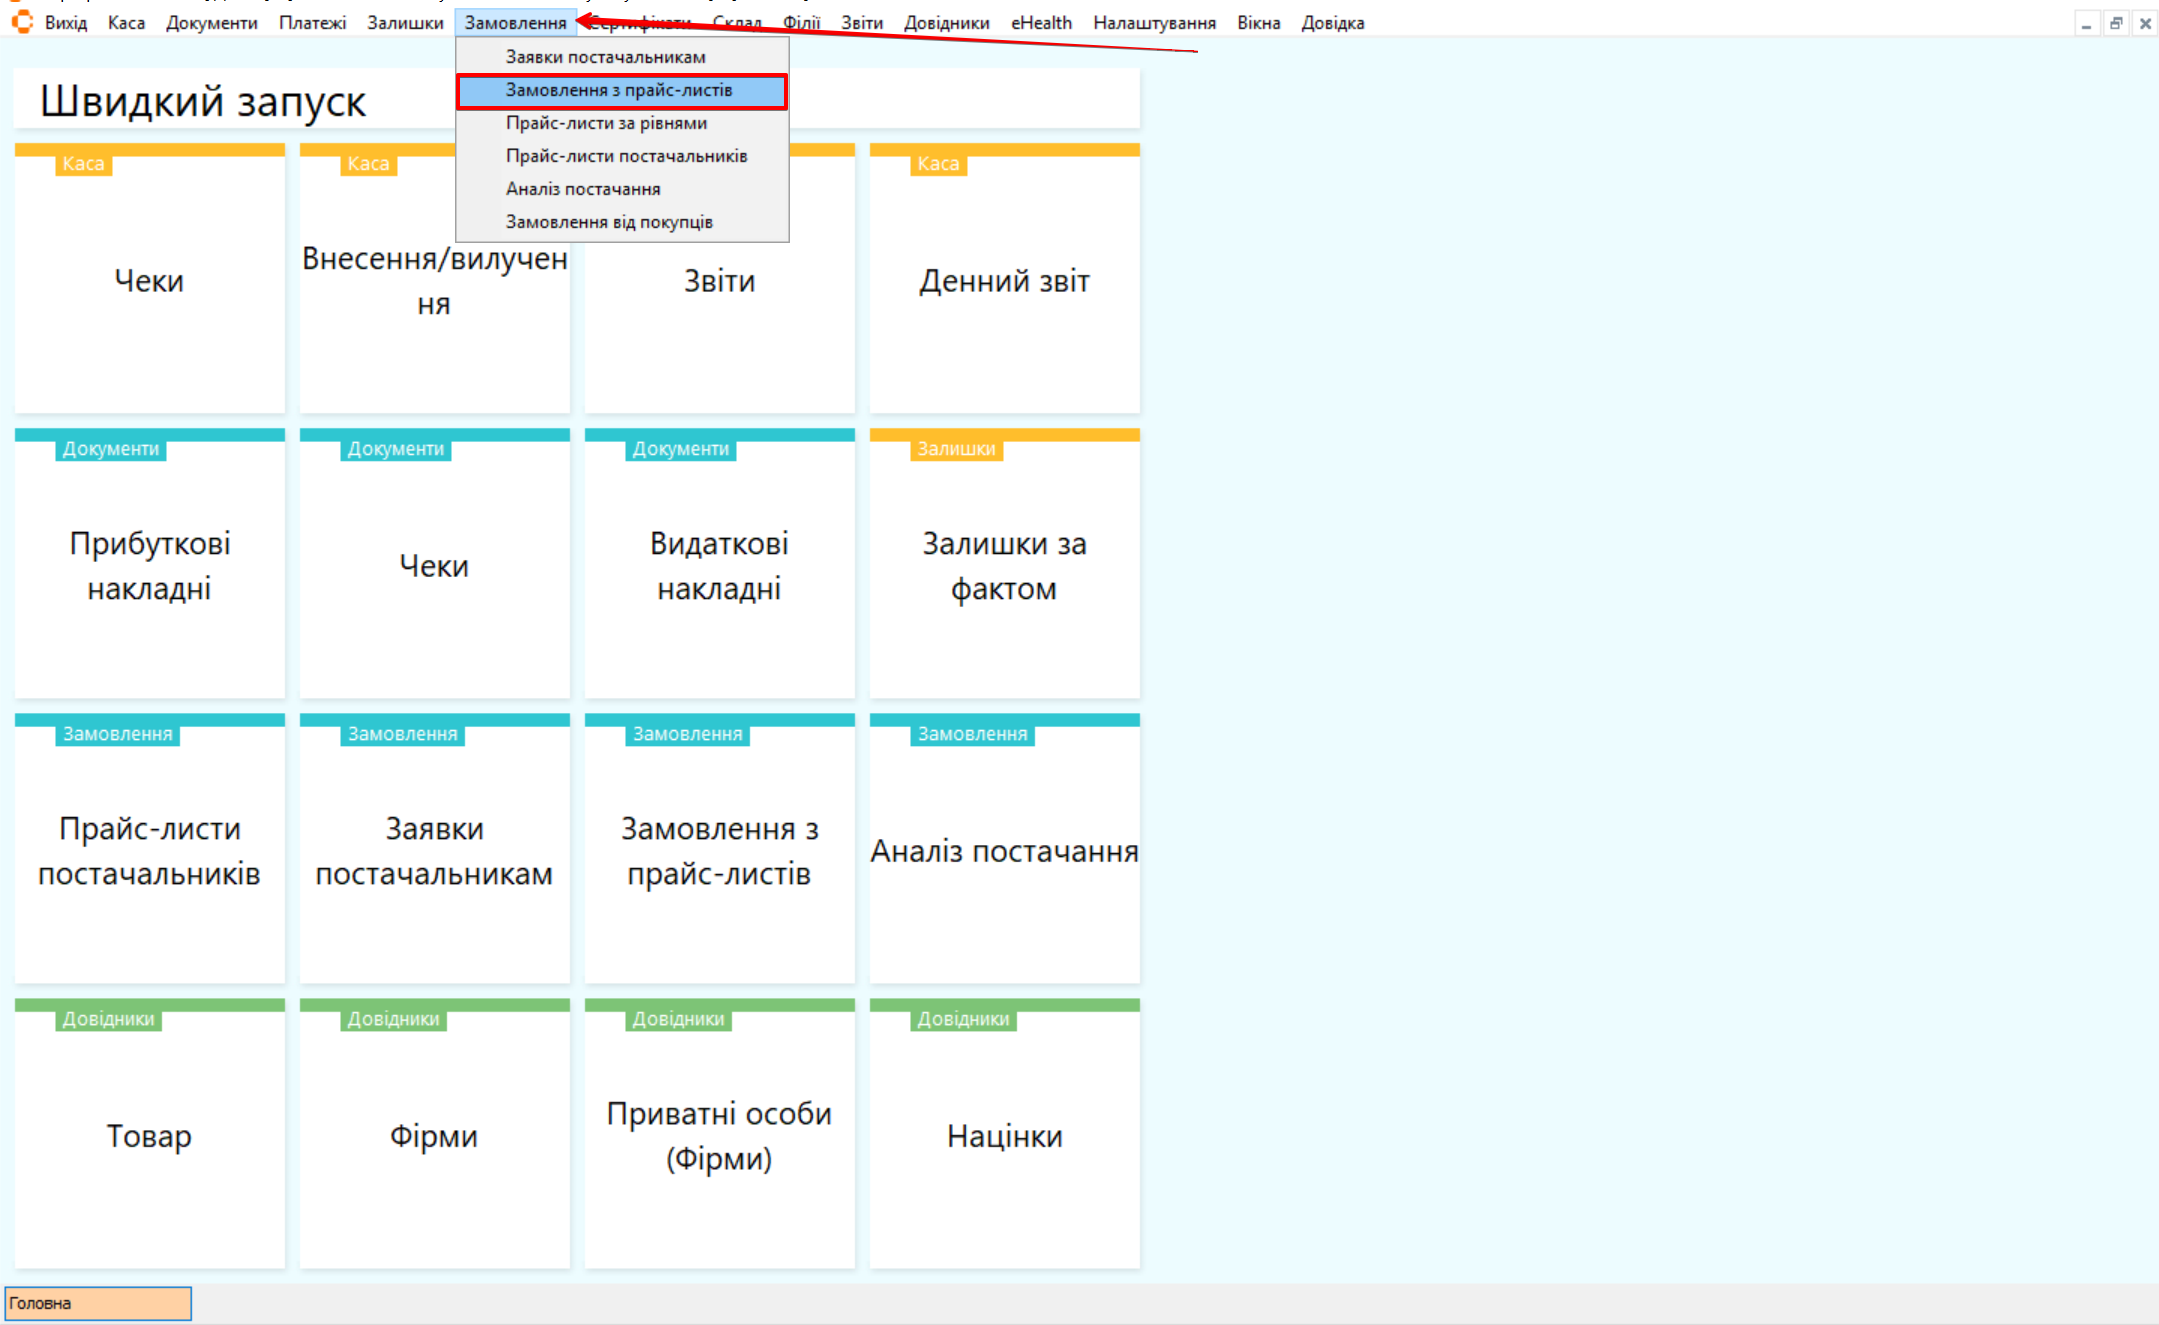Image resolution: width=2159 pixels, height=1325 pixels.
Task: Open the Налаштування menu
Action: 1154,22
